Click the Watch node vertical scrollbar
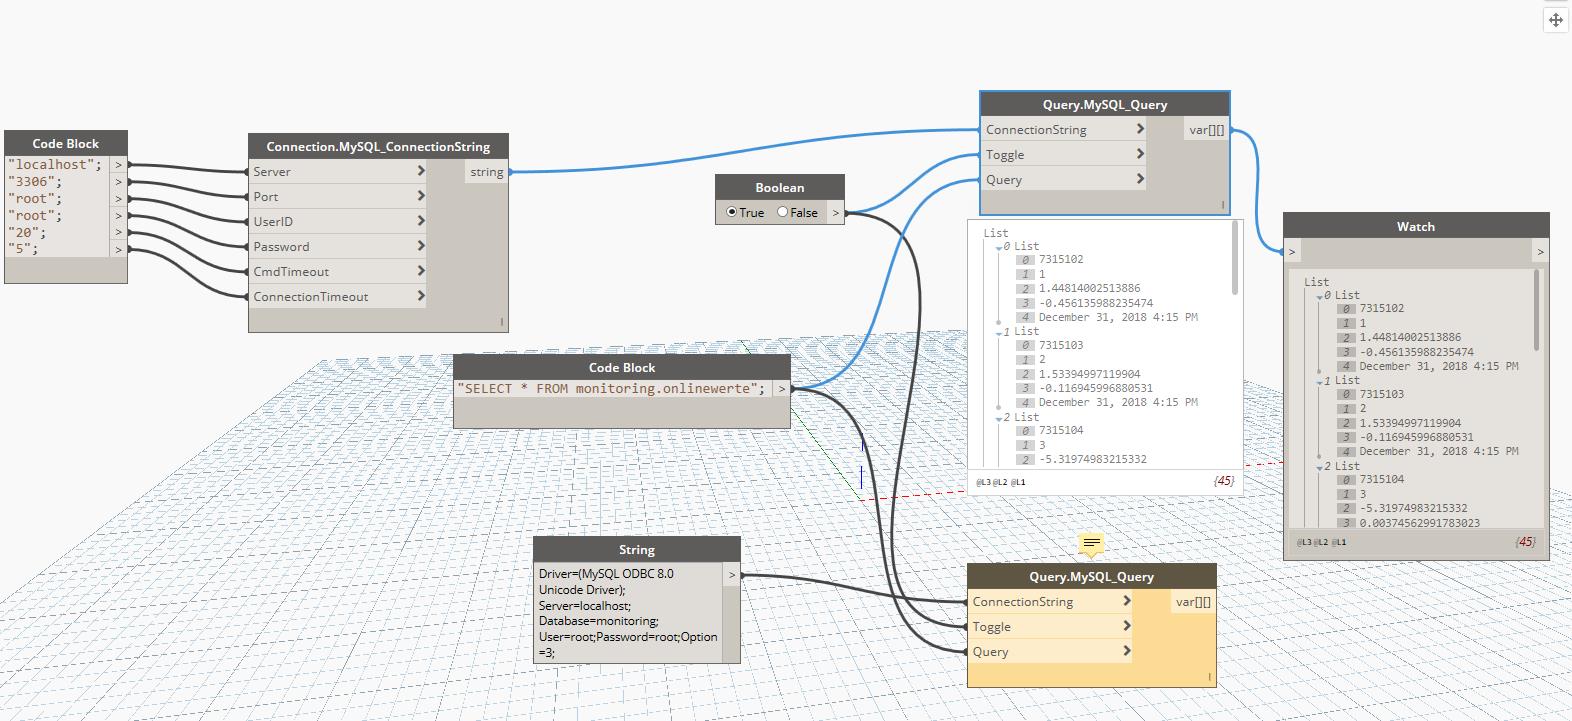 coord(1536,311)
